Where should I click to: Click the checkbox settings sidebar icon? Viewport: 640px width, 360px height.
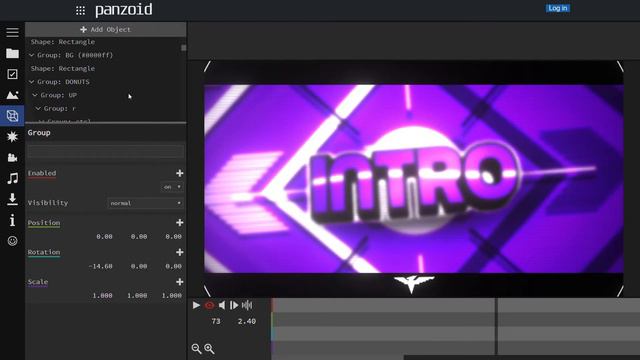pyautogui.click(x=12, y=74)
